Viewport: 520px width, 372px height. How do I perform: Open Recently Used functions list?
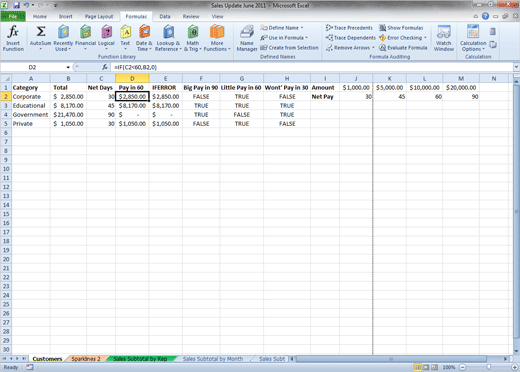63,38
